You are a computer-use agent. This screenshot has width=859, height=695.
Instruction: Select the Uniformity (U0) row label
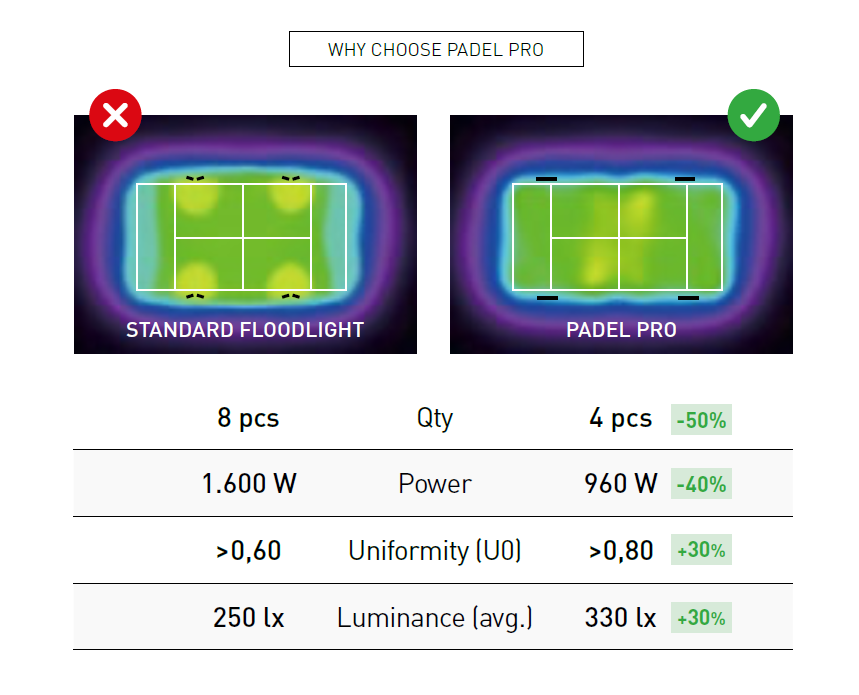coord(435,550)
